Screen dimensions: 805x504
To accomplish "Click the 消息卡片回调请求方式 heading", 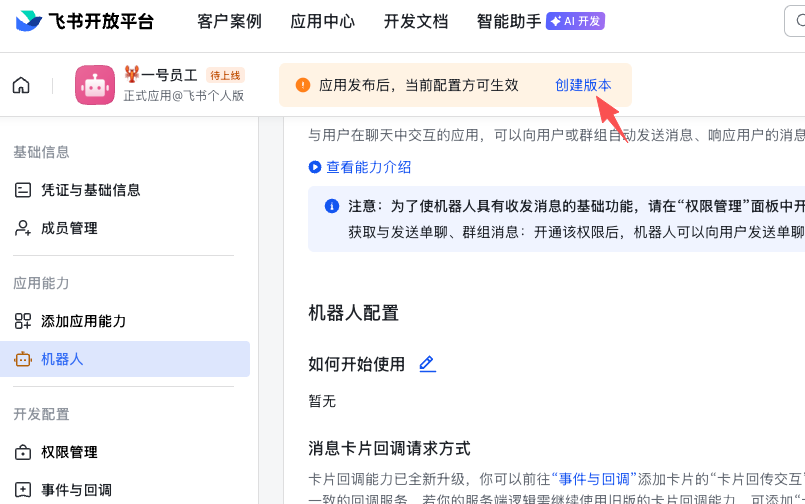I will 389,448.
